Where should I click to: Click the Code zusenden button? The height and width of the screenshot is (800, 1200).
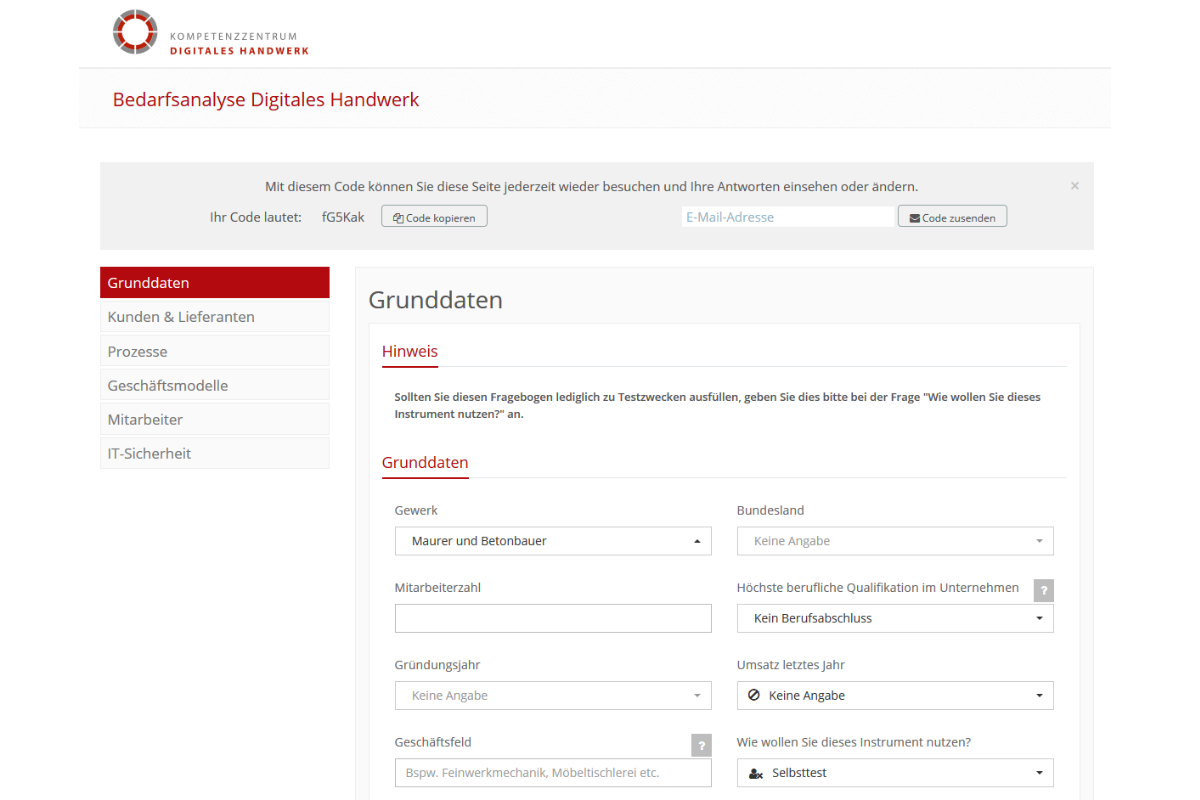(952, 217)
